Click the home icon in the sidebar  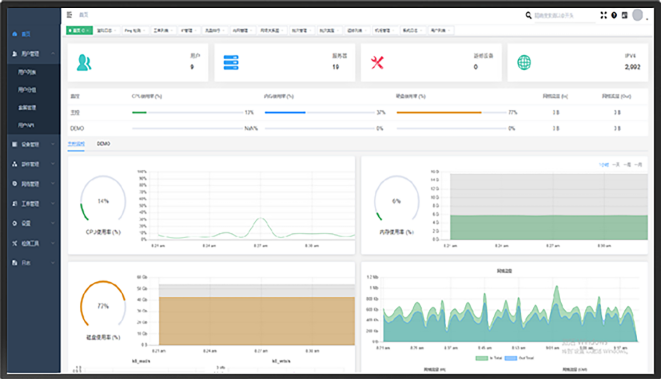15,34
